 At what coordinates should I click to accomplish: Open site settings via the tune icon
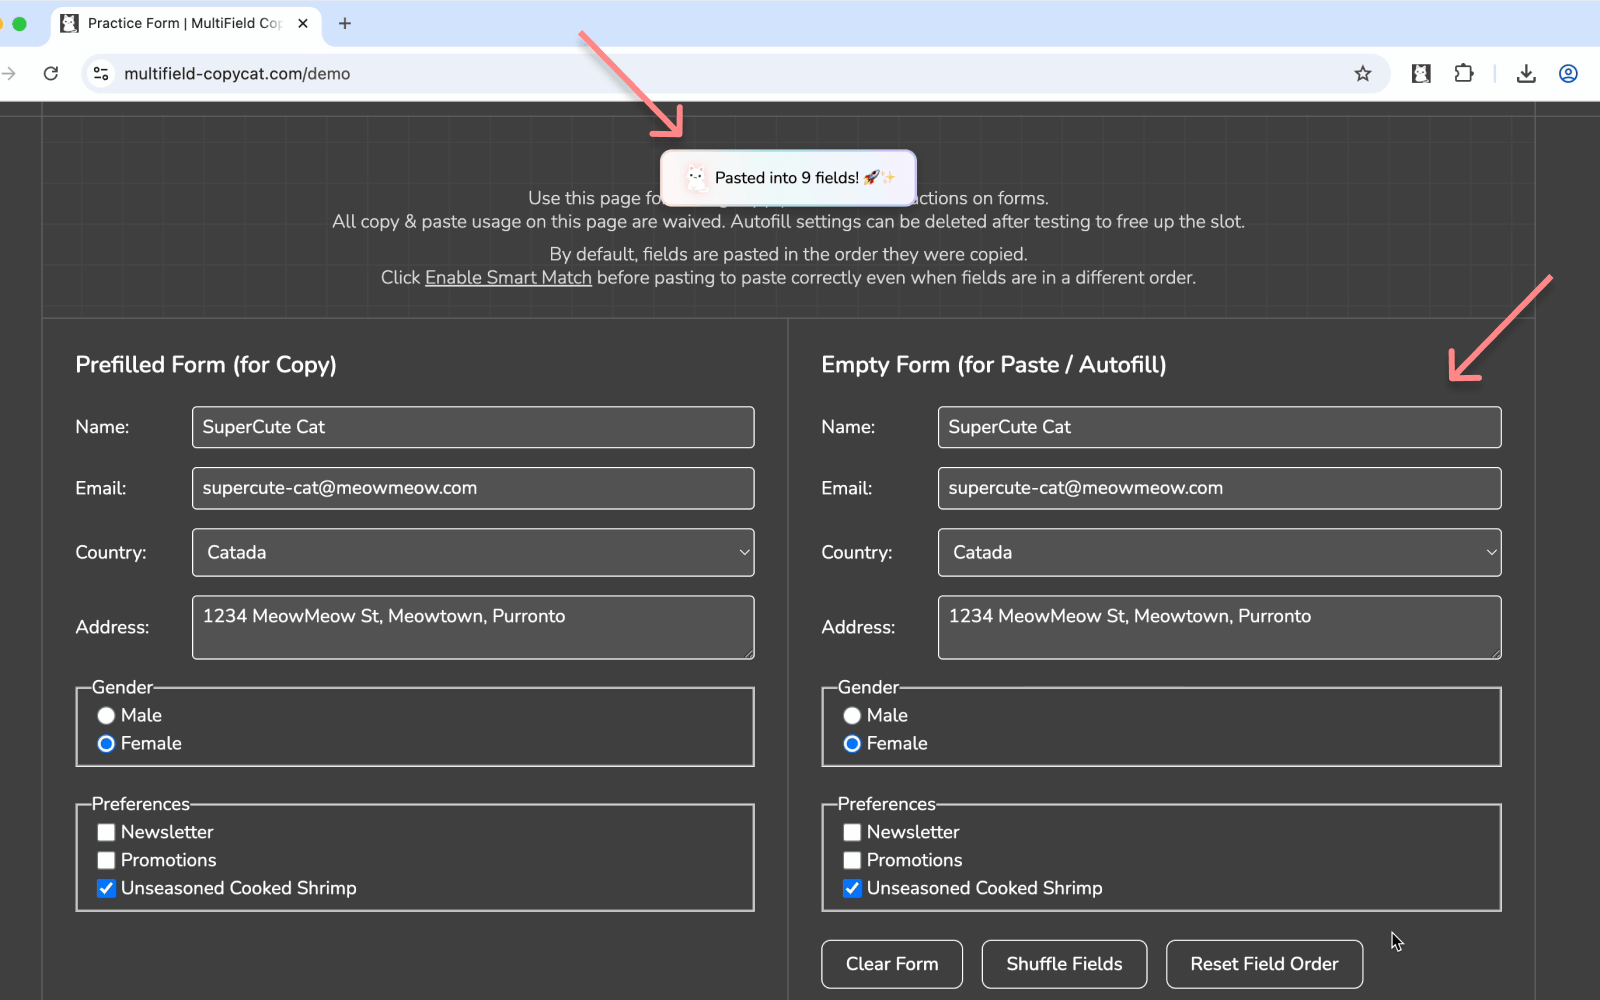[101, 73]
